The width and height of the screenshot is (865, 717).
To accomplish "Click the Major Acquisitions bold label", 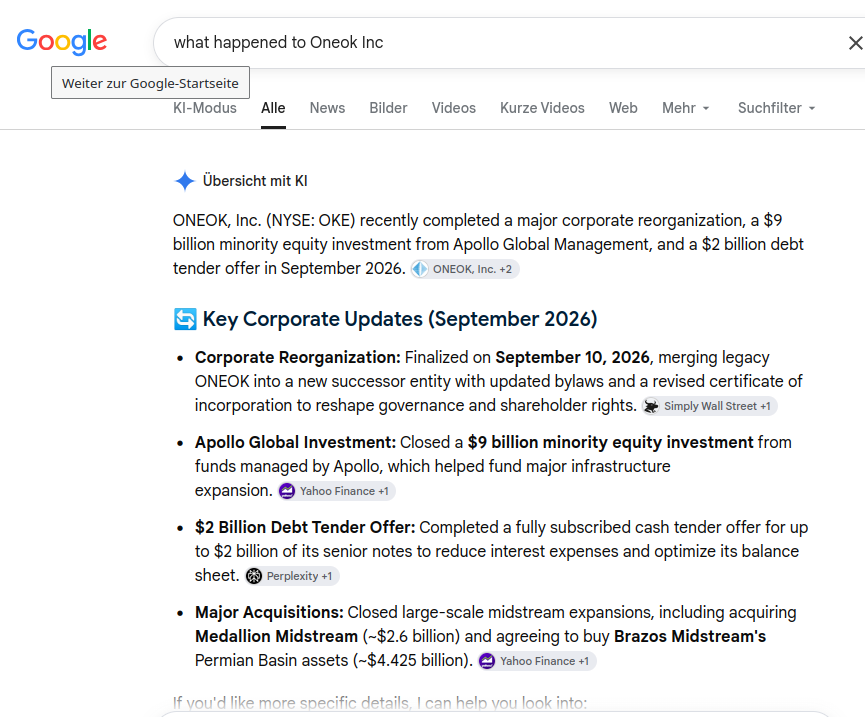I will (269, 612).
